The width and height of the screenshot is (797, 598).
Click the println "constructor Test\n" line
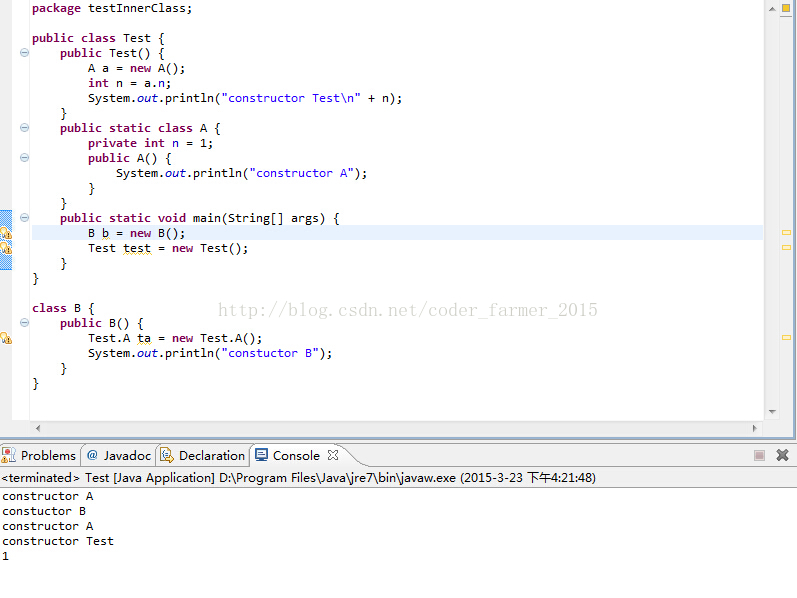click(244, 98)
